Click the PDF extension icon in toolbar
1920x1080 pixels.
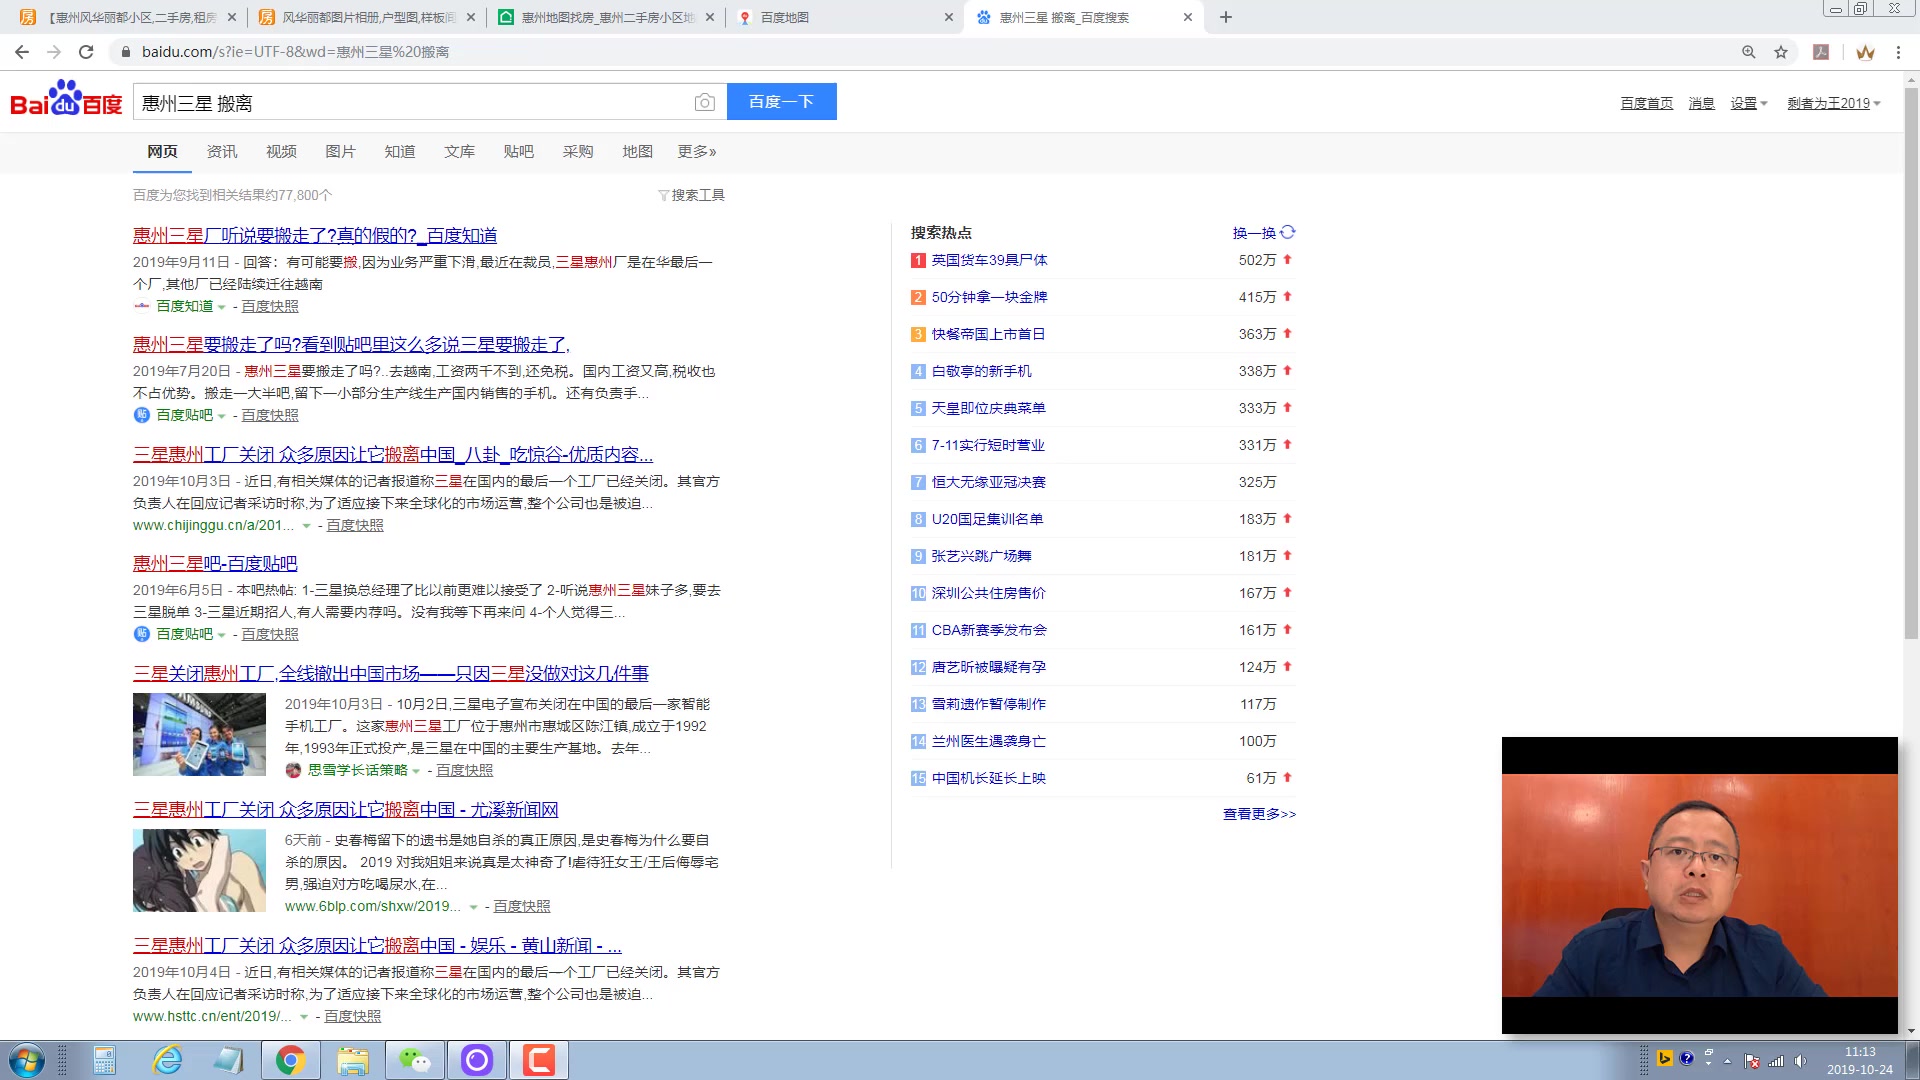1821,52
